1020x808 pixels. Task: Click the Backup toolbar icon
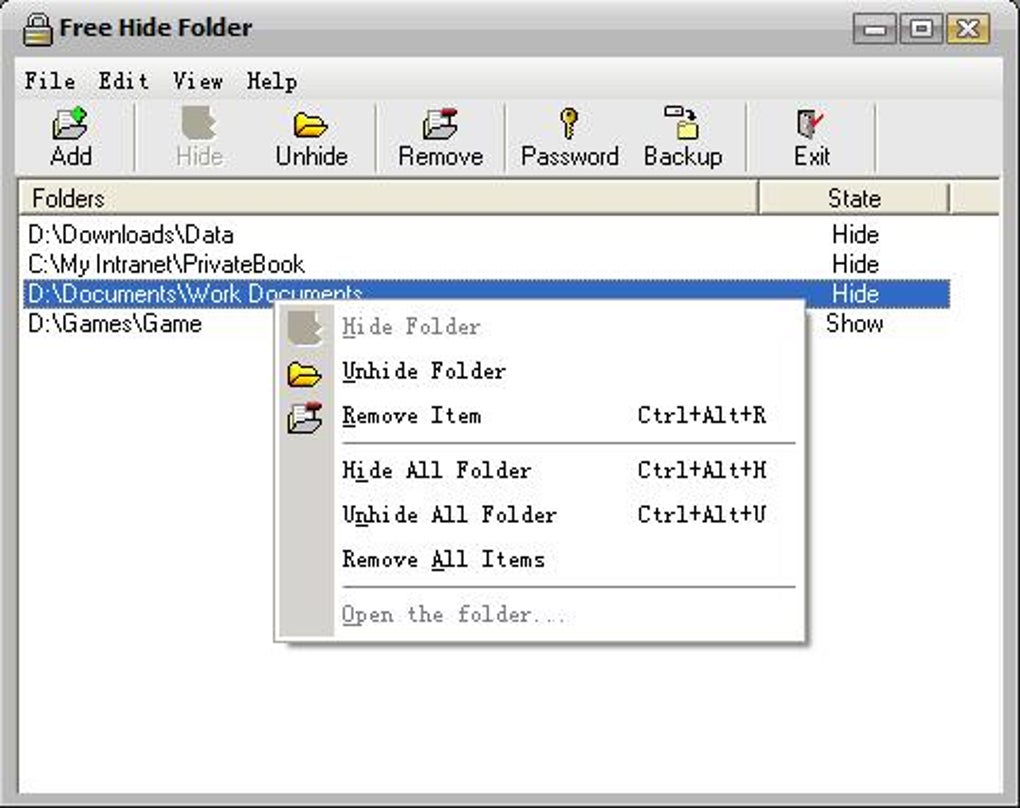(682, 123)
